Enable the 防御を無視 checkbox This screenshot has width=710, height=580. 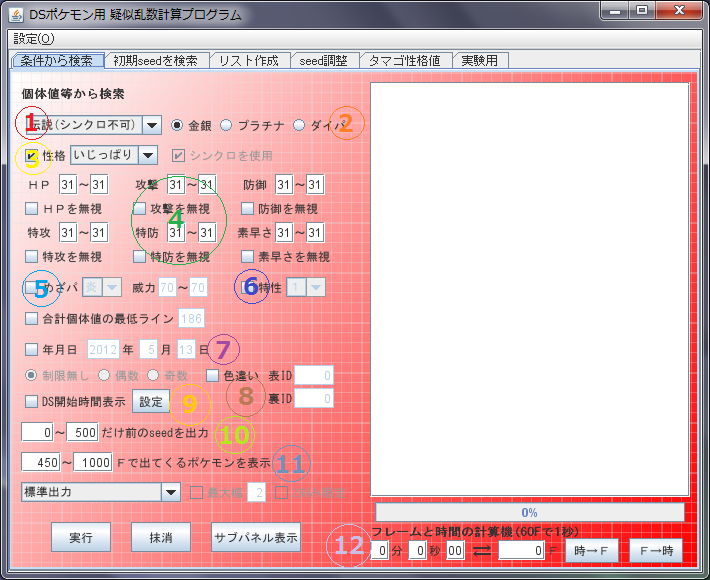tap(247, 209)
